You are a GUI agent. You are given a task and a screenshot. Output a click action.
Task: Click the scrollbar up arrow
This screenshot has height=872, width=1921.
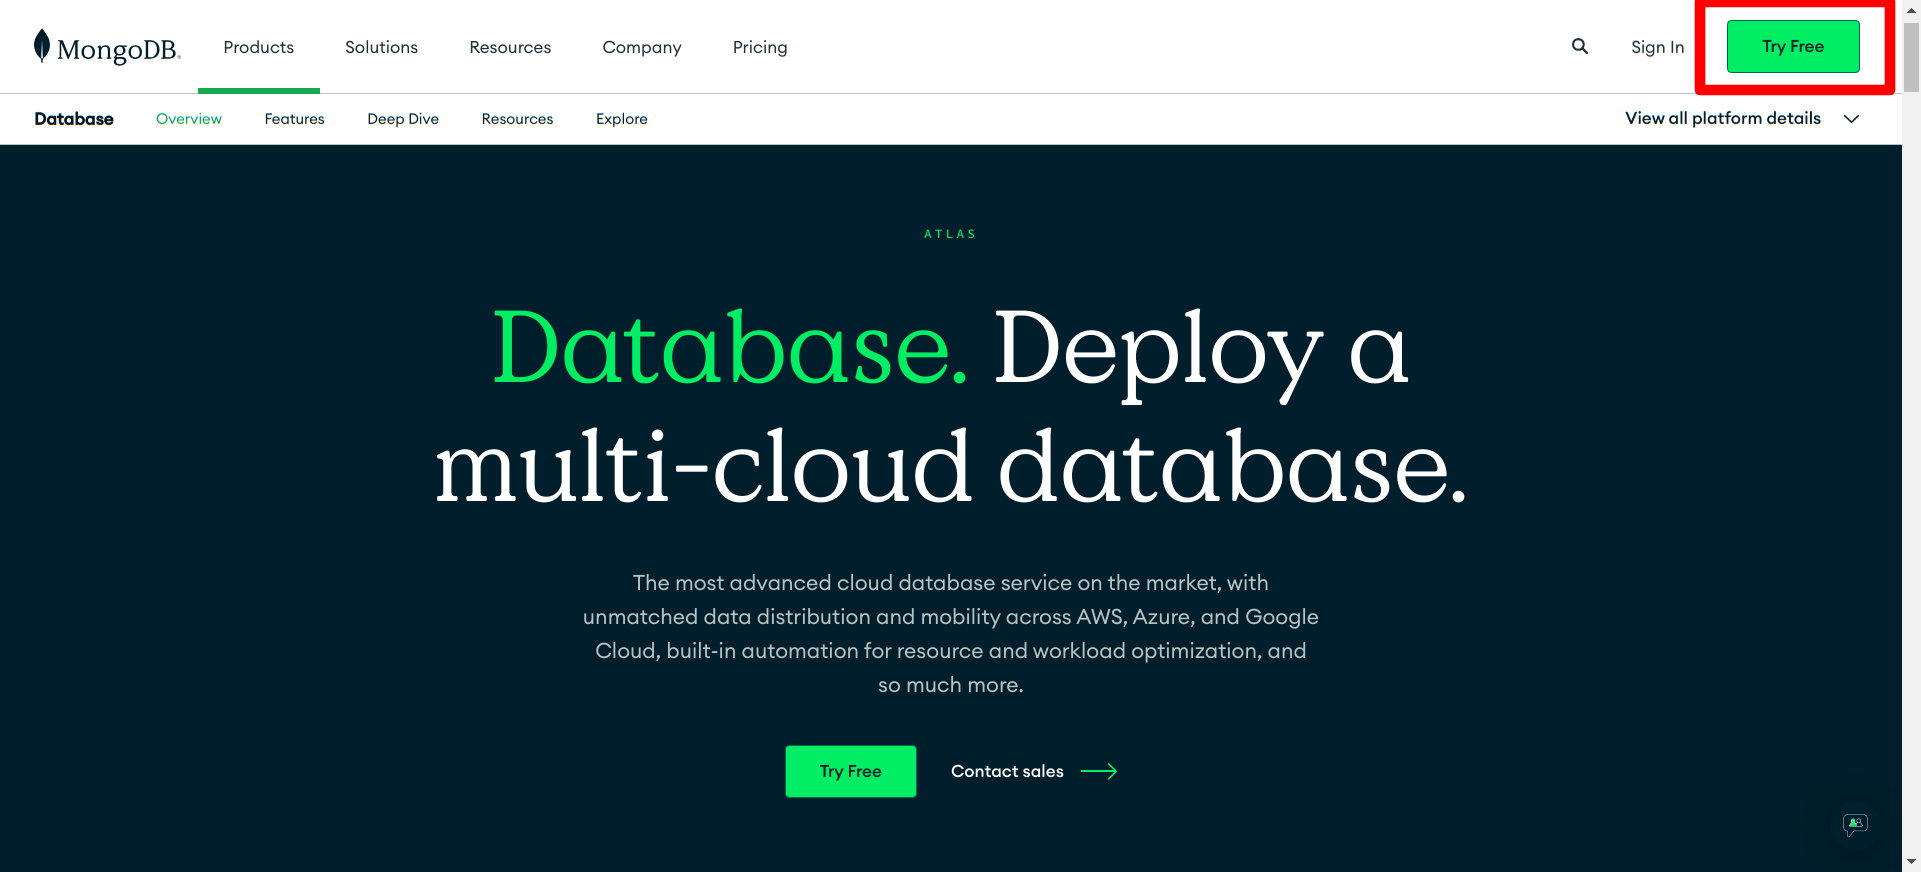[x=1911, y=10]
